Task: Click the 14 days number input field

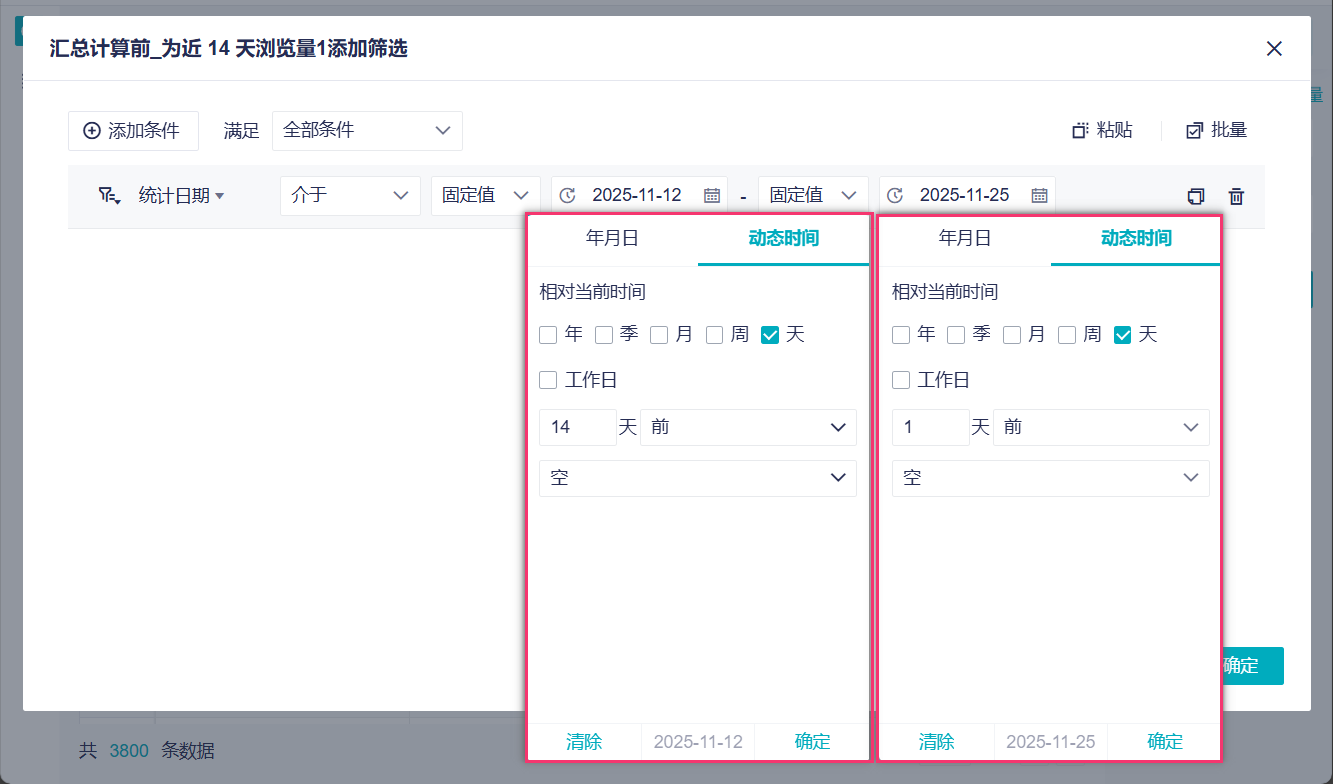Action: click(x=577, y=427)
